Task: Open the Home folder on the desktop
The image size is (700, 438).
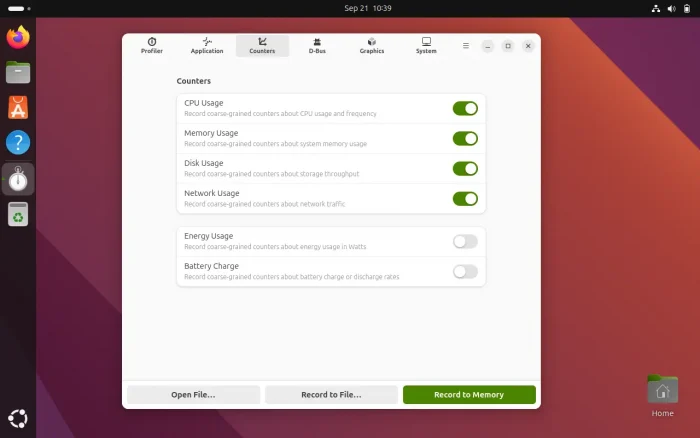Action: (662, 396)
